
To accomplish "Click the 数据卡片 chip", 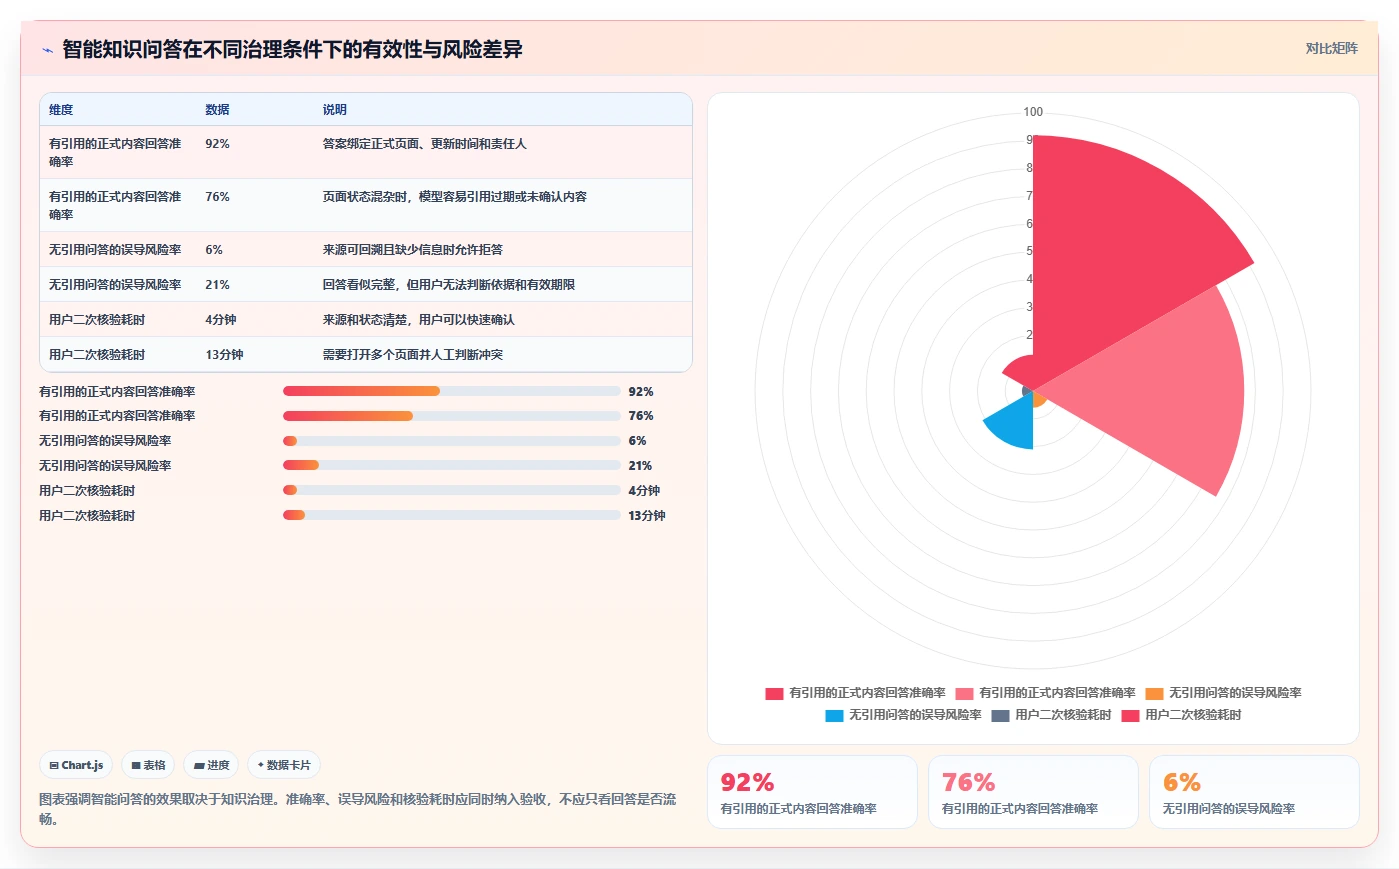I will click(x=284, y=765).
